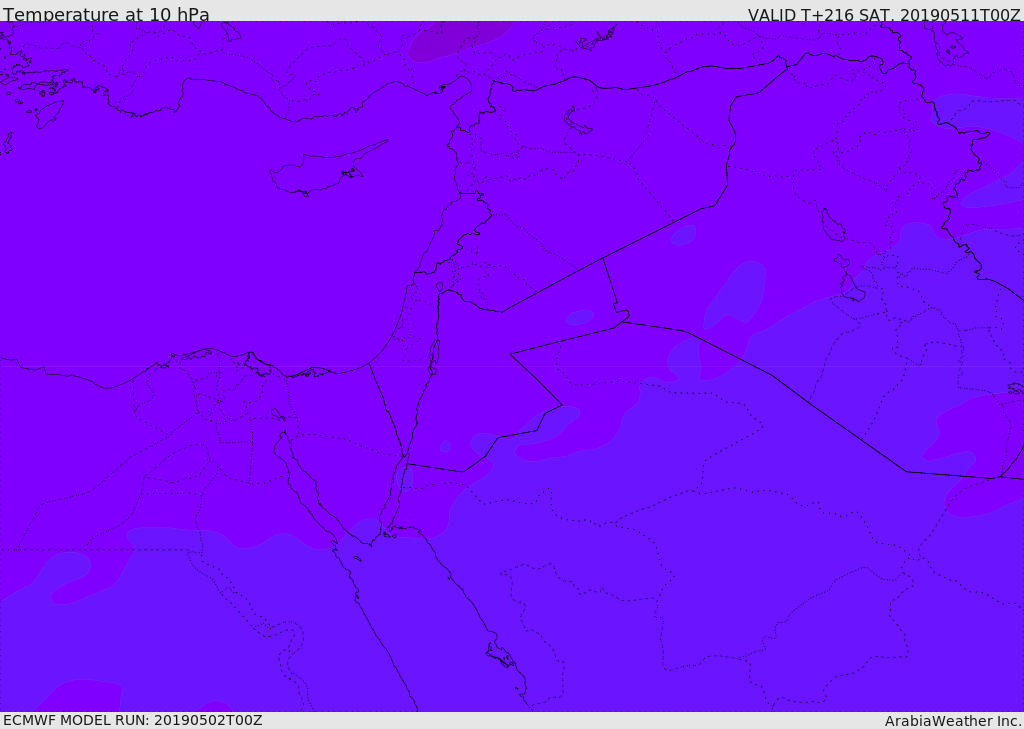Click the 'ECMWF MODEL RUN: 20190502T00Z' text
The width and height of the screenshot is (1024, 729).
(133, 720)
